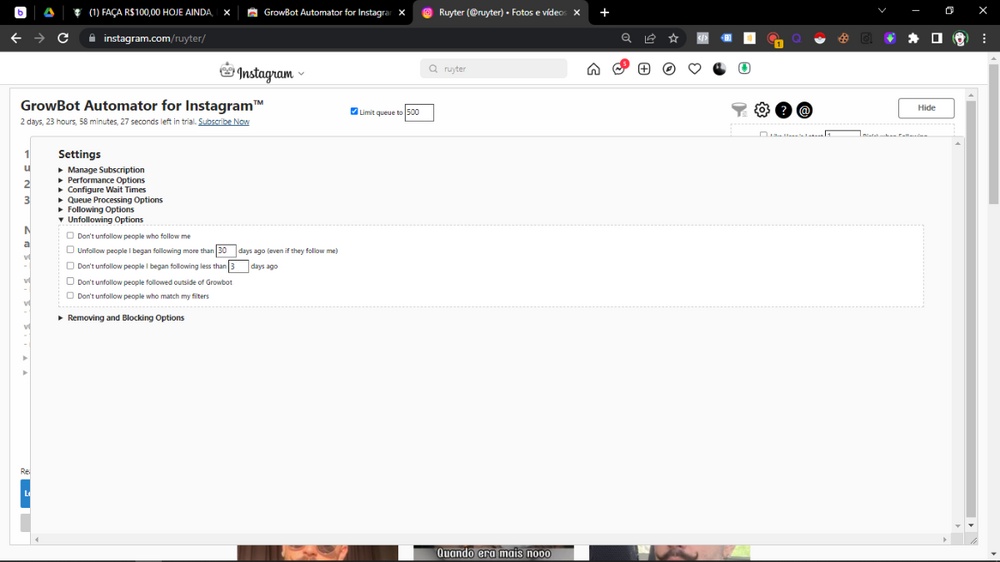The image size is (1000, 562).
Task: Enable Don't unfollow people who follow me
Action: click(70, 235)
